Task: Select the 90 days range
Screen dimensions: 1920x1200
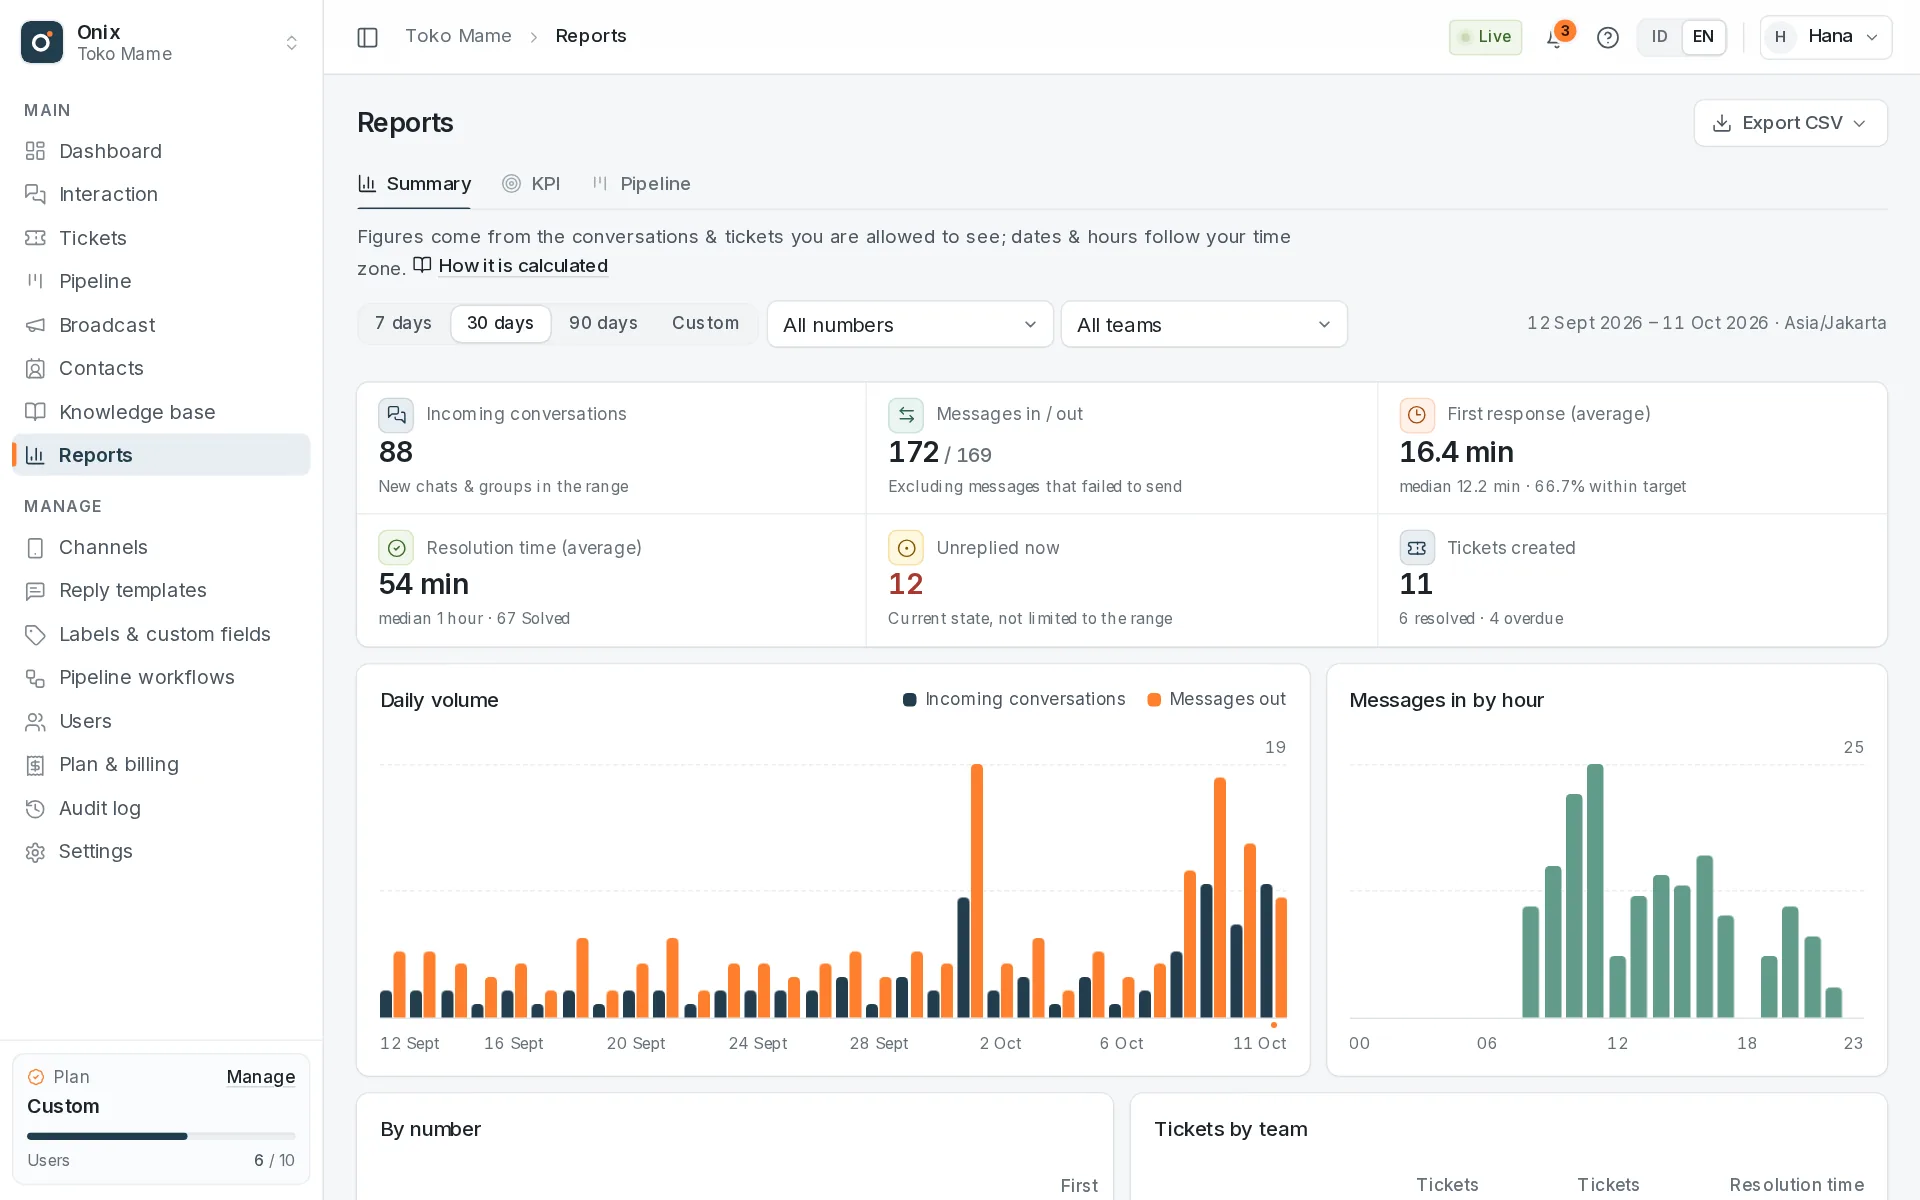Action: click(x=603, y=323)
